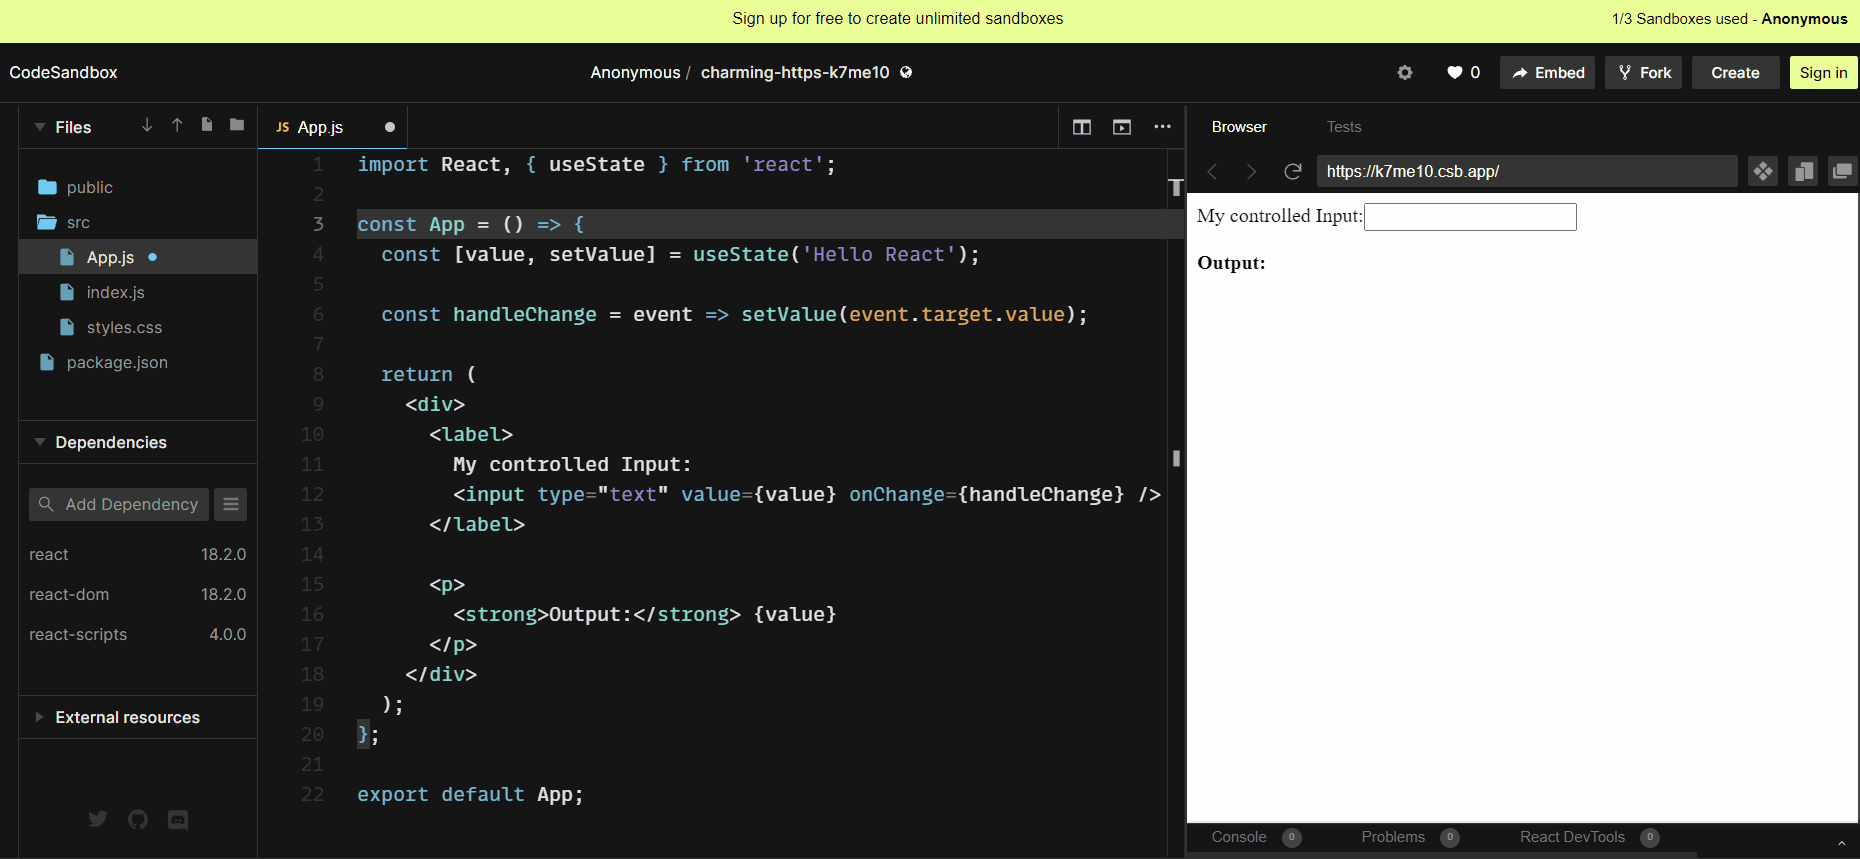This screenshot has height=859, width=1860.
Task: Click the split editor view icon
Action: pos(1082,127)
